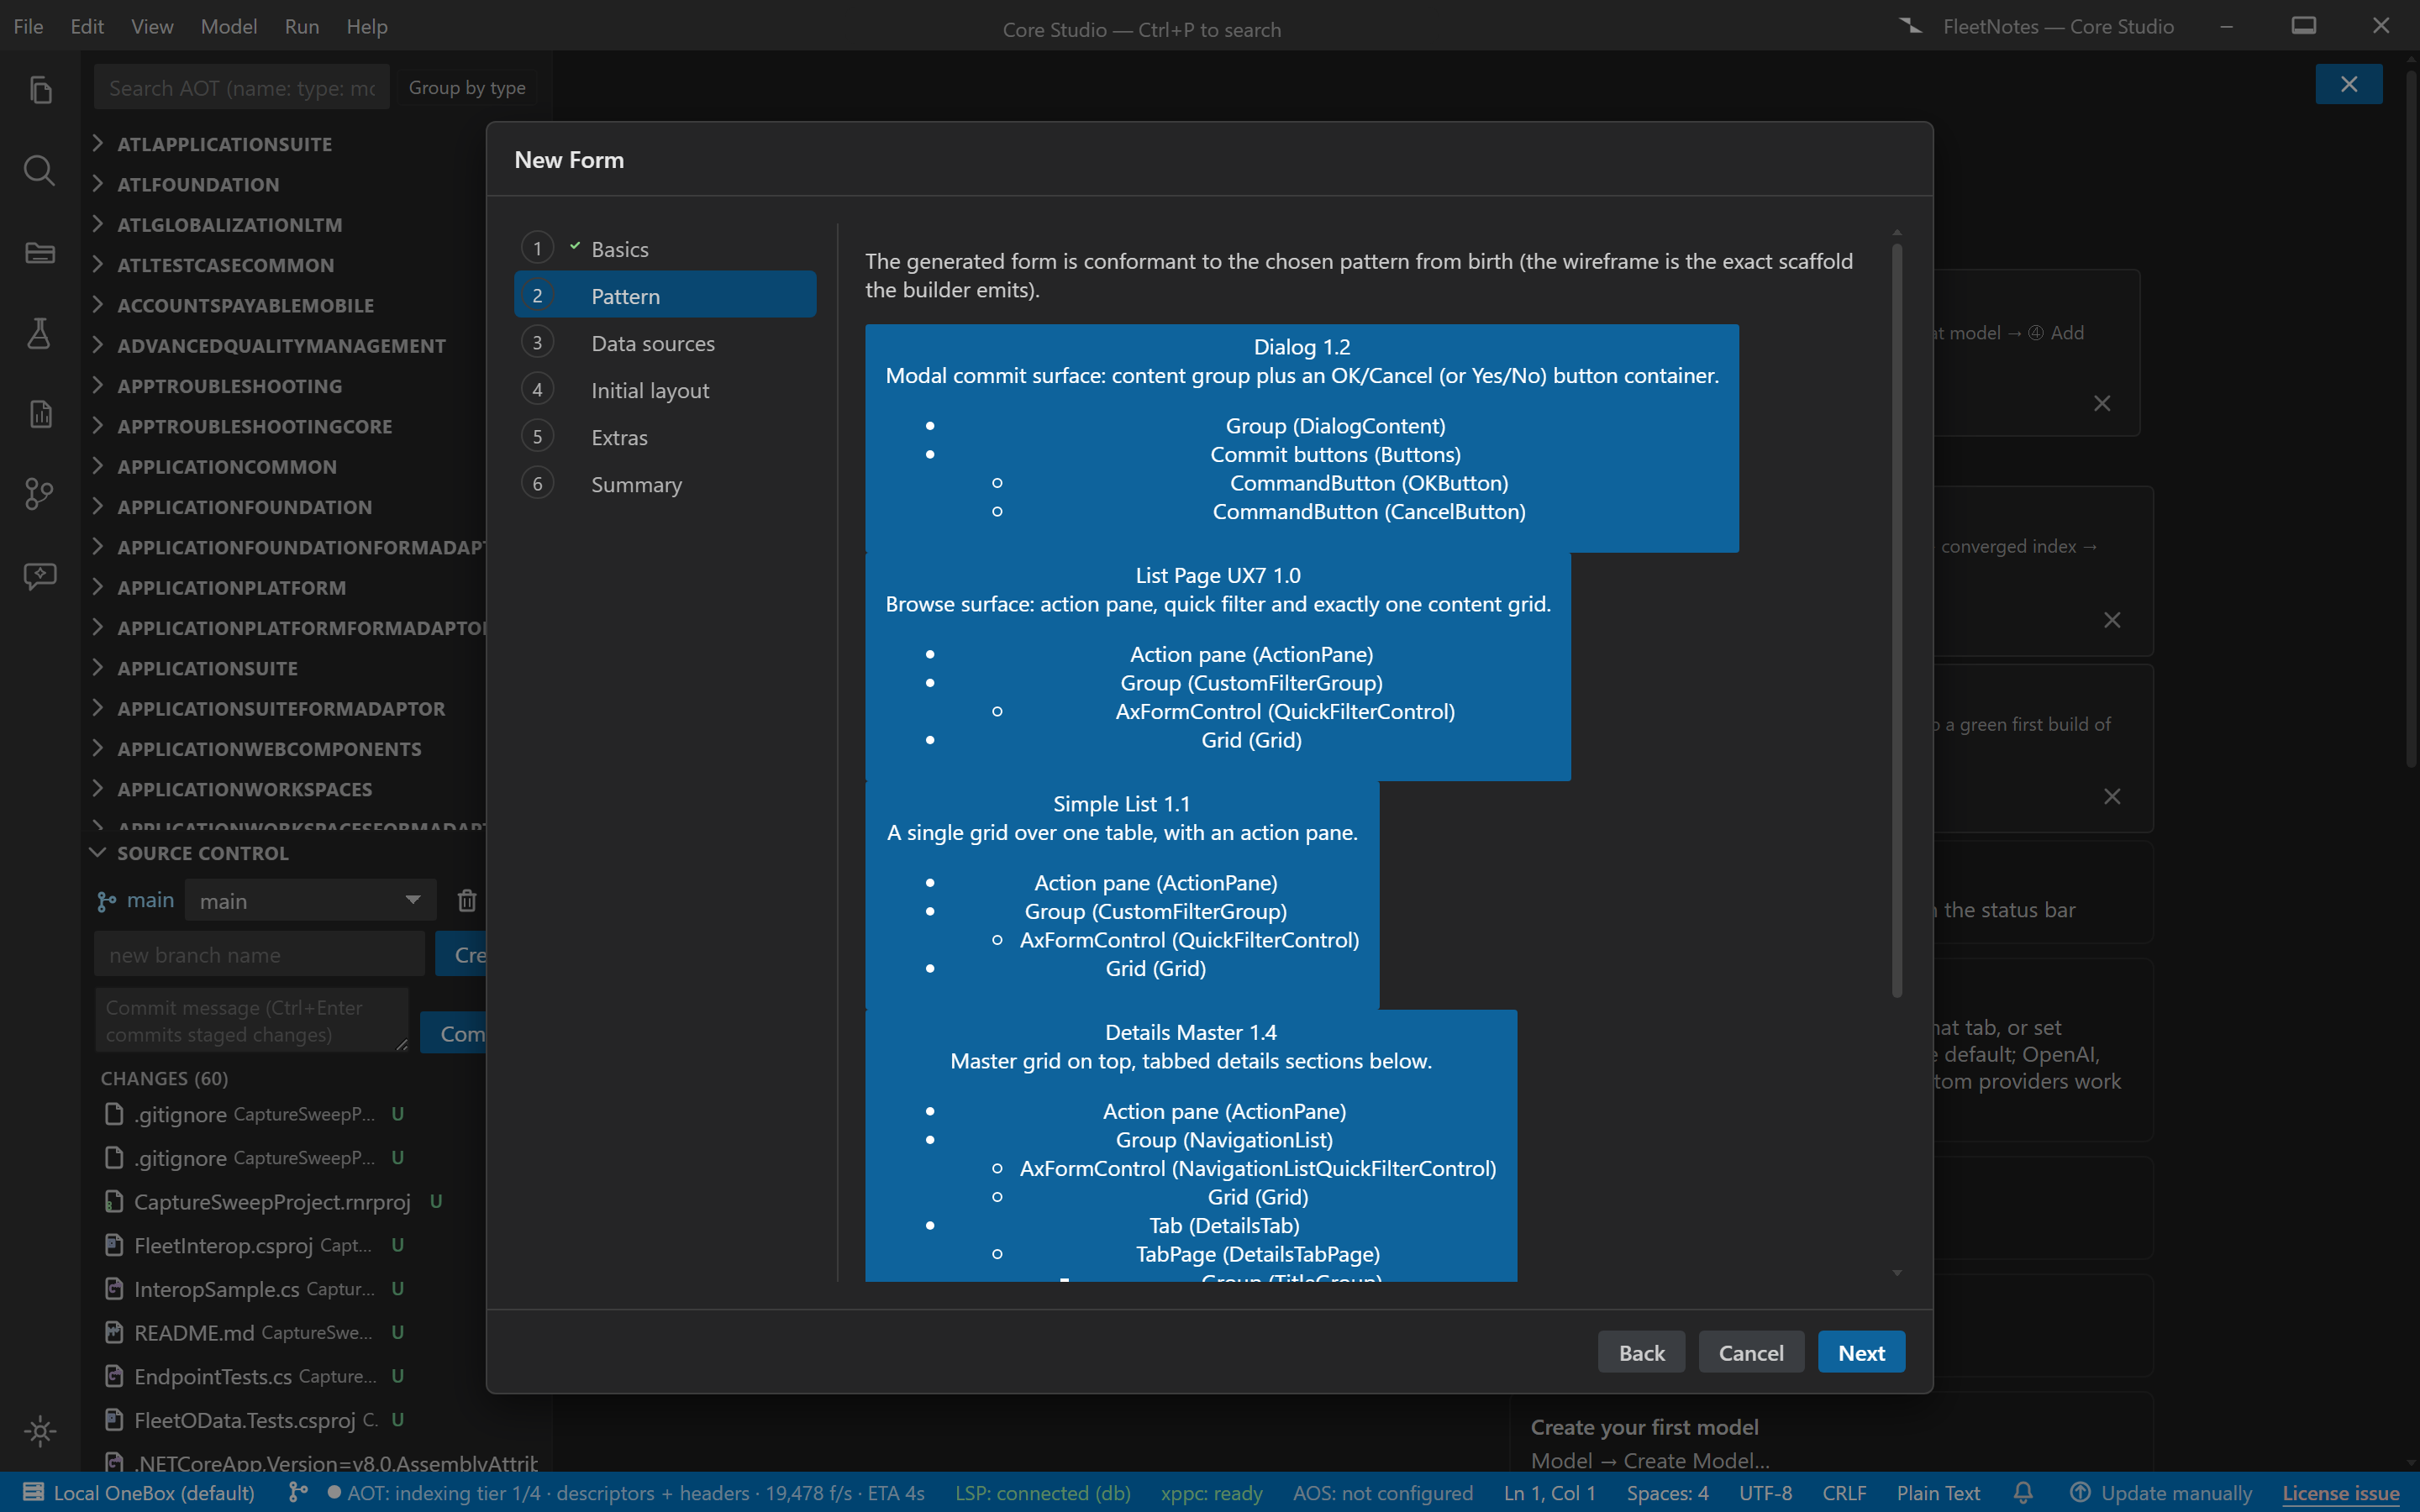Open the Search magnifier in activity bar

click(40, 171)
